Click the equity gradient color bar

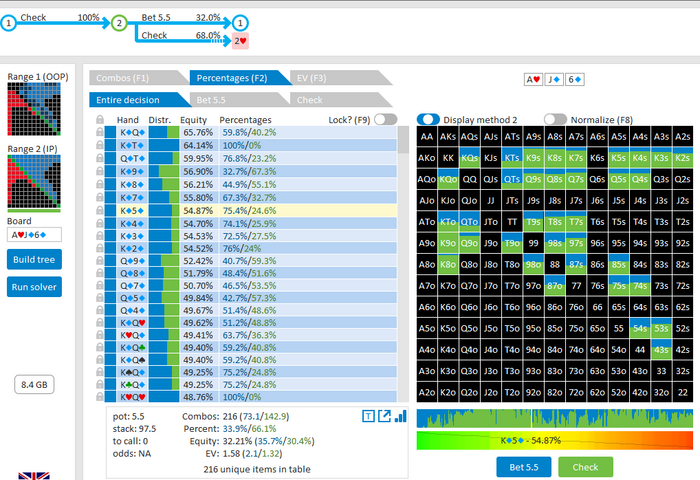554,440
